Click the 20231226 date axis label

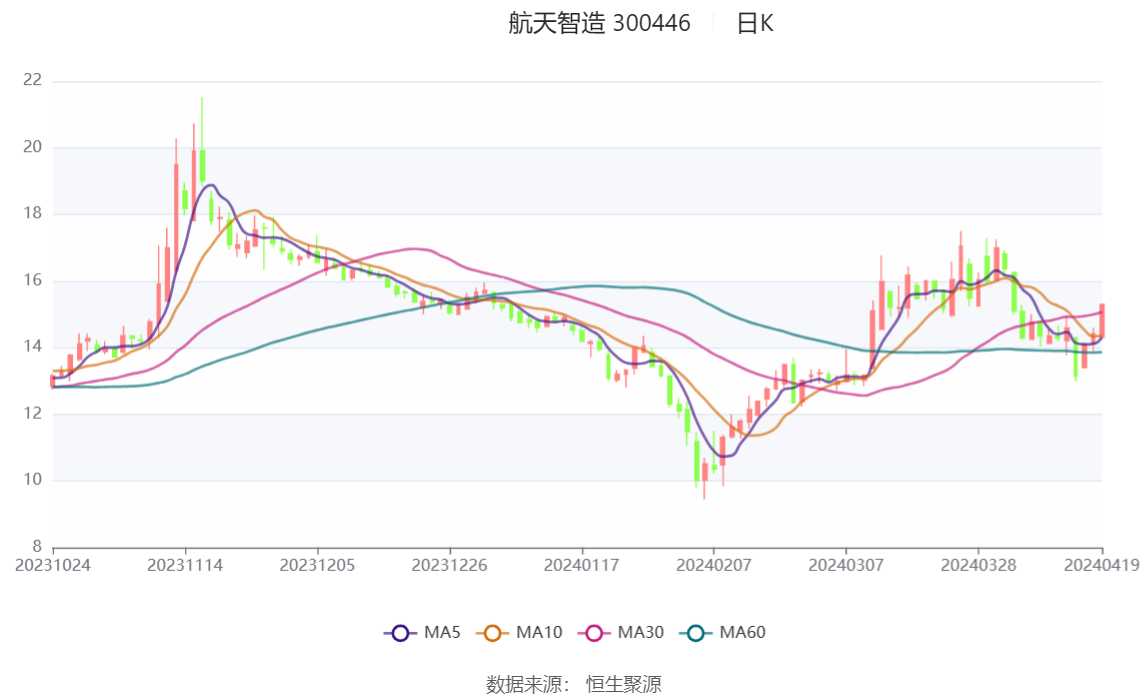pyautogui.click(x=450, y=565)
